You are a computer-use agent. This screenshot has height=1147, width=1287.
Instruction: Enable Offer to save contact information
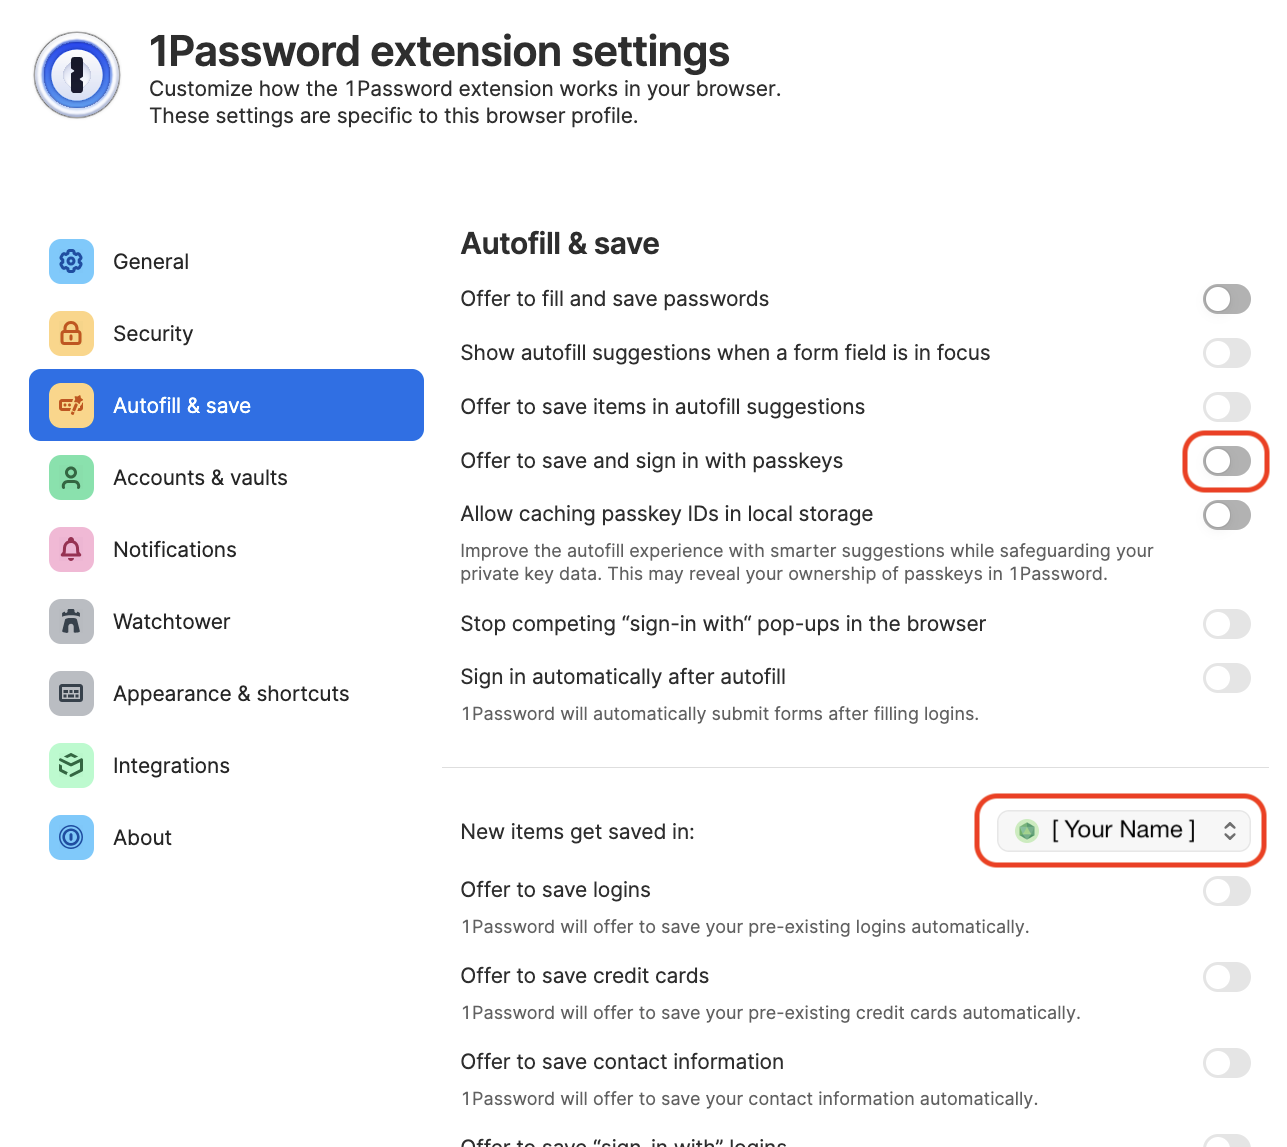tap(1227, 1063)
